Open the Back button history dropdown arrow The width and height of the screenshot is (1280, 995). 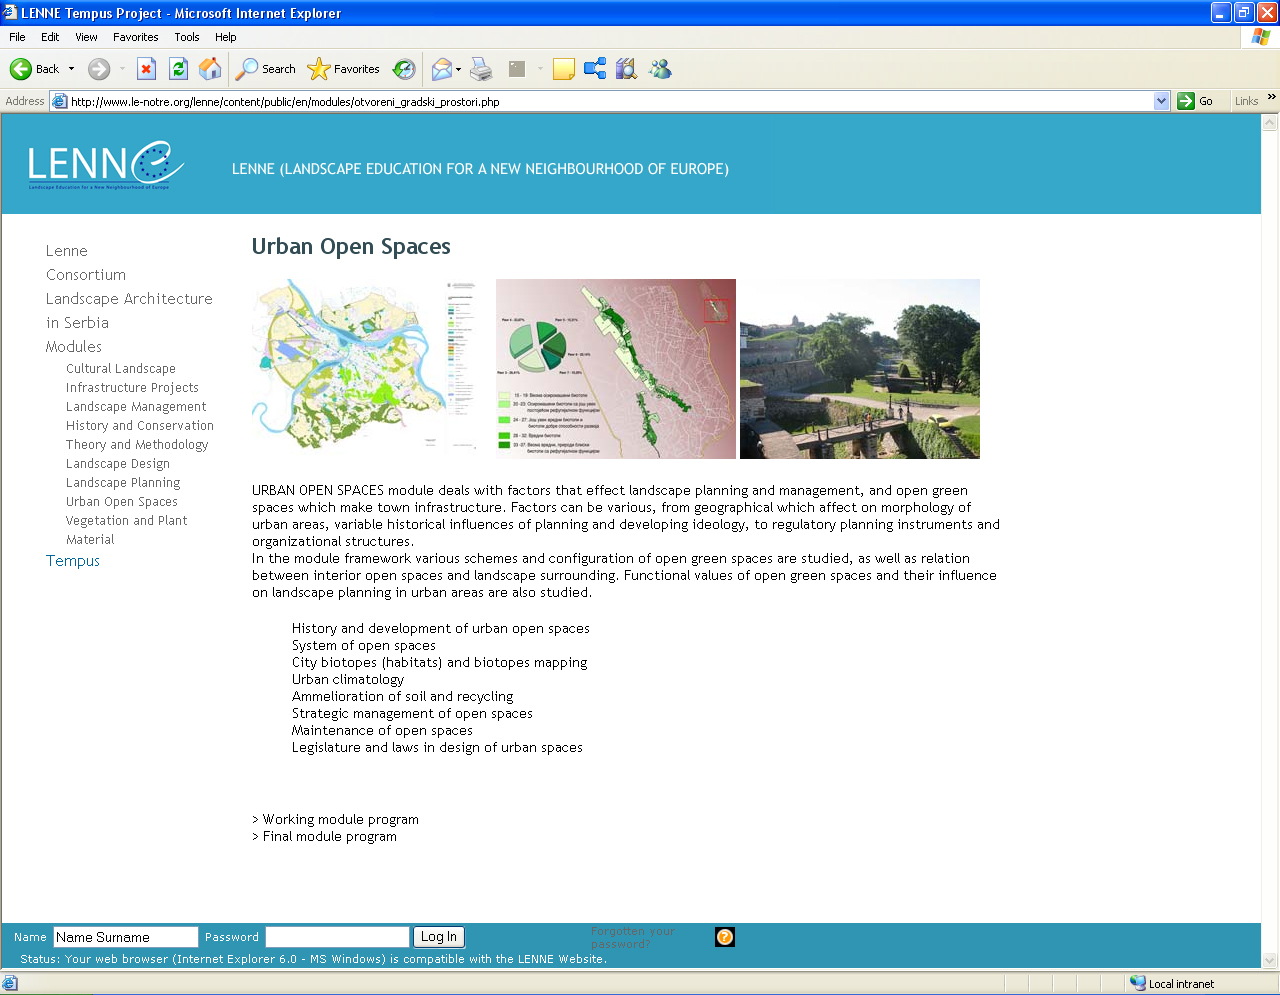coord(71,69)
